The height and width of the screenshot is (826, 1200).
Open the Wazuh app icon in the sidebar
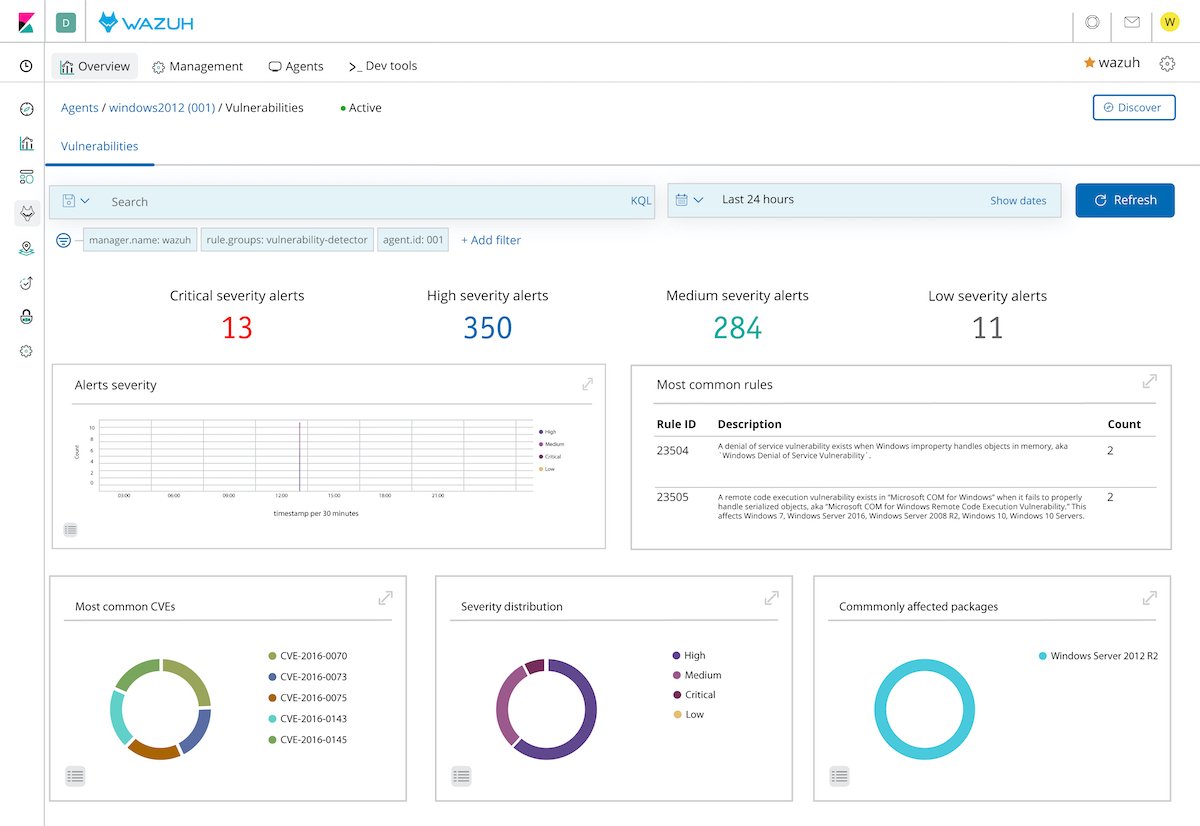click(27, 212)
